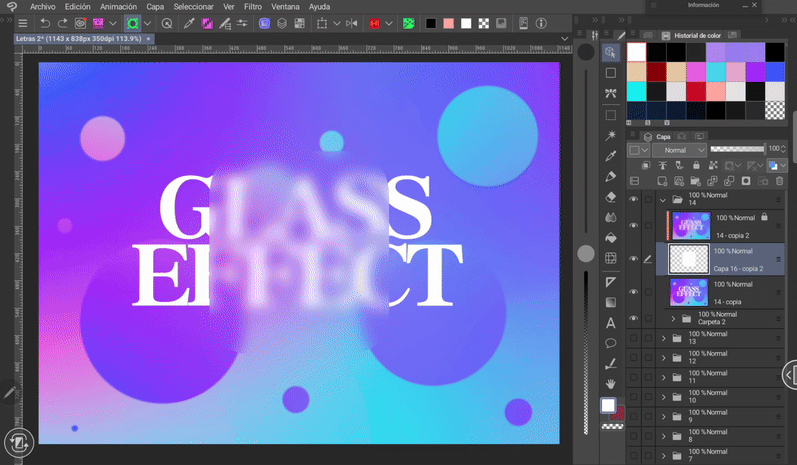797x465 pixels.
Task: Open the Filtro menu
Action: [253, 7]
